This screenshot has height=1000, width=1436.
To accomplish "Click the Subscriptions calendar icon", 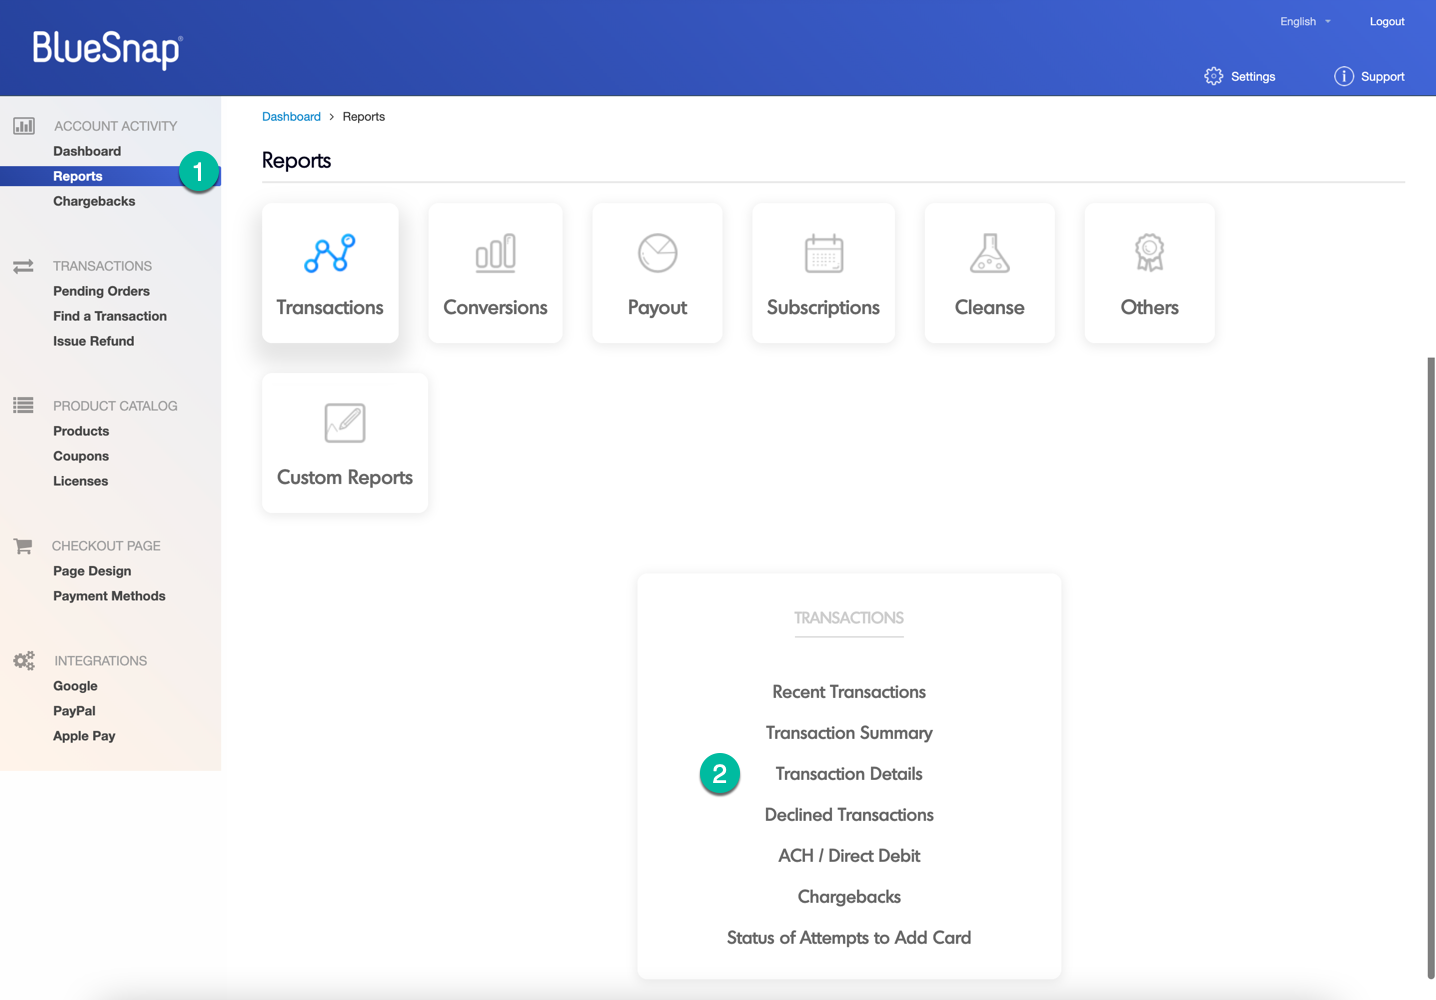I will [823, 254].
